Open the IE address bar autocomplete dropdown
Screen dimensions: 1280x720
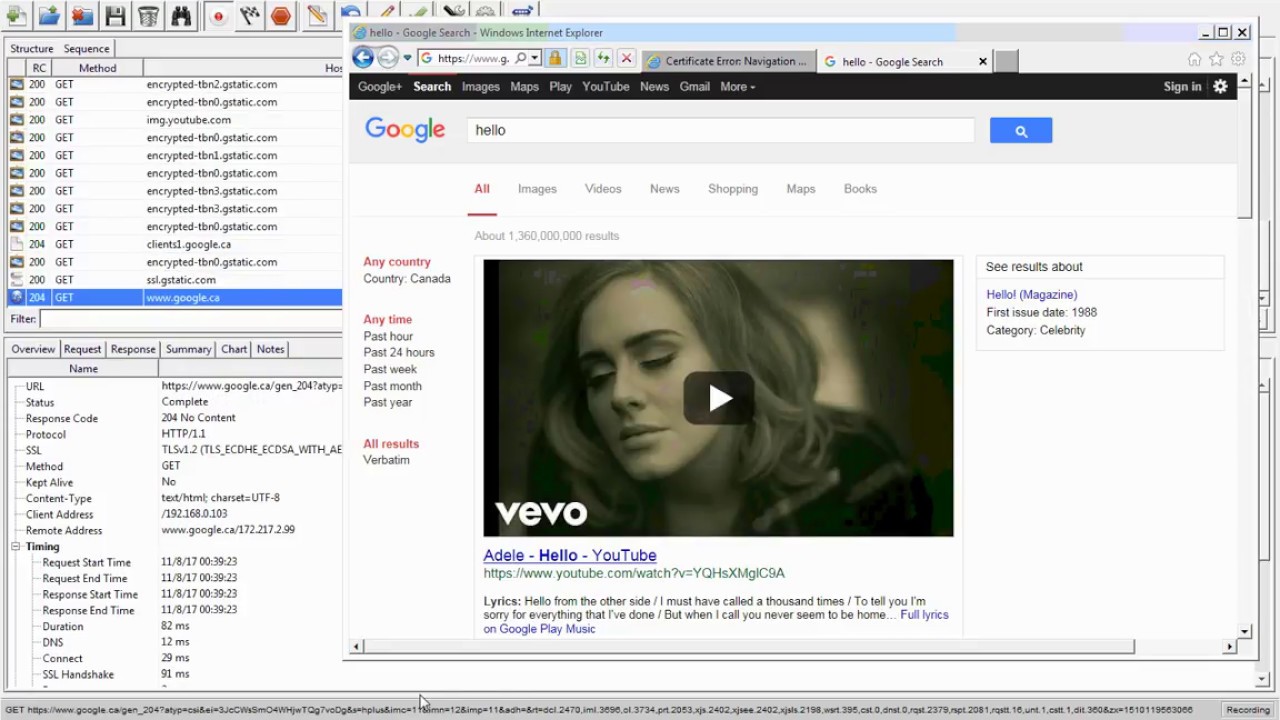coord(535,58)
